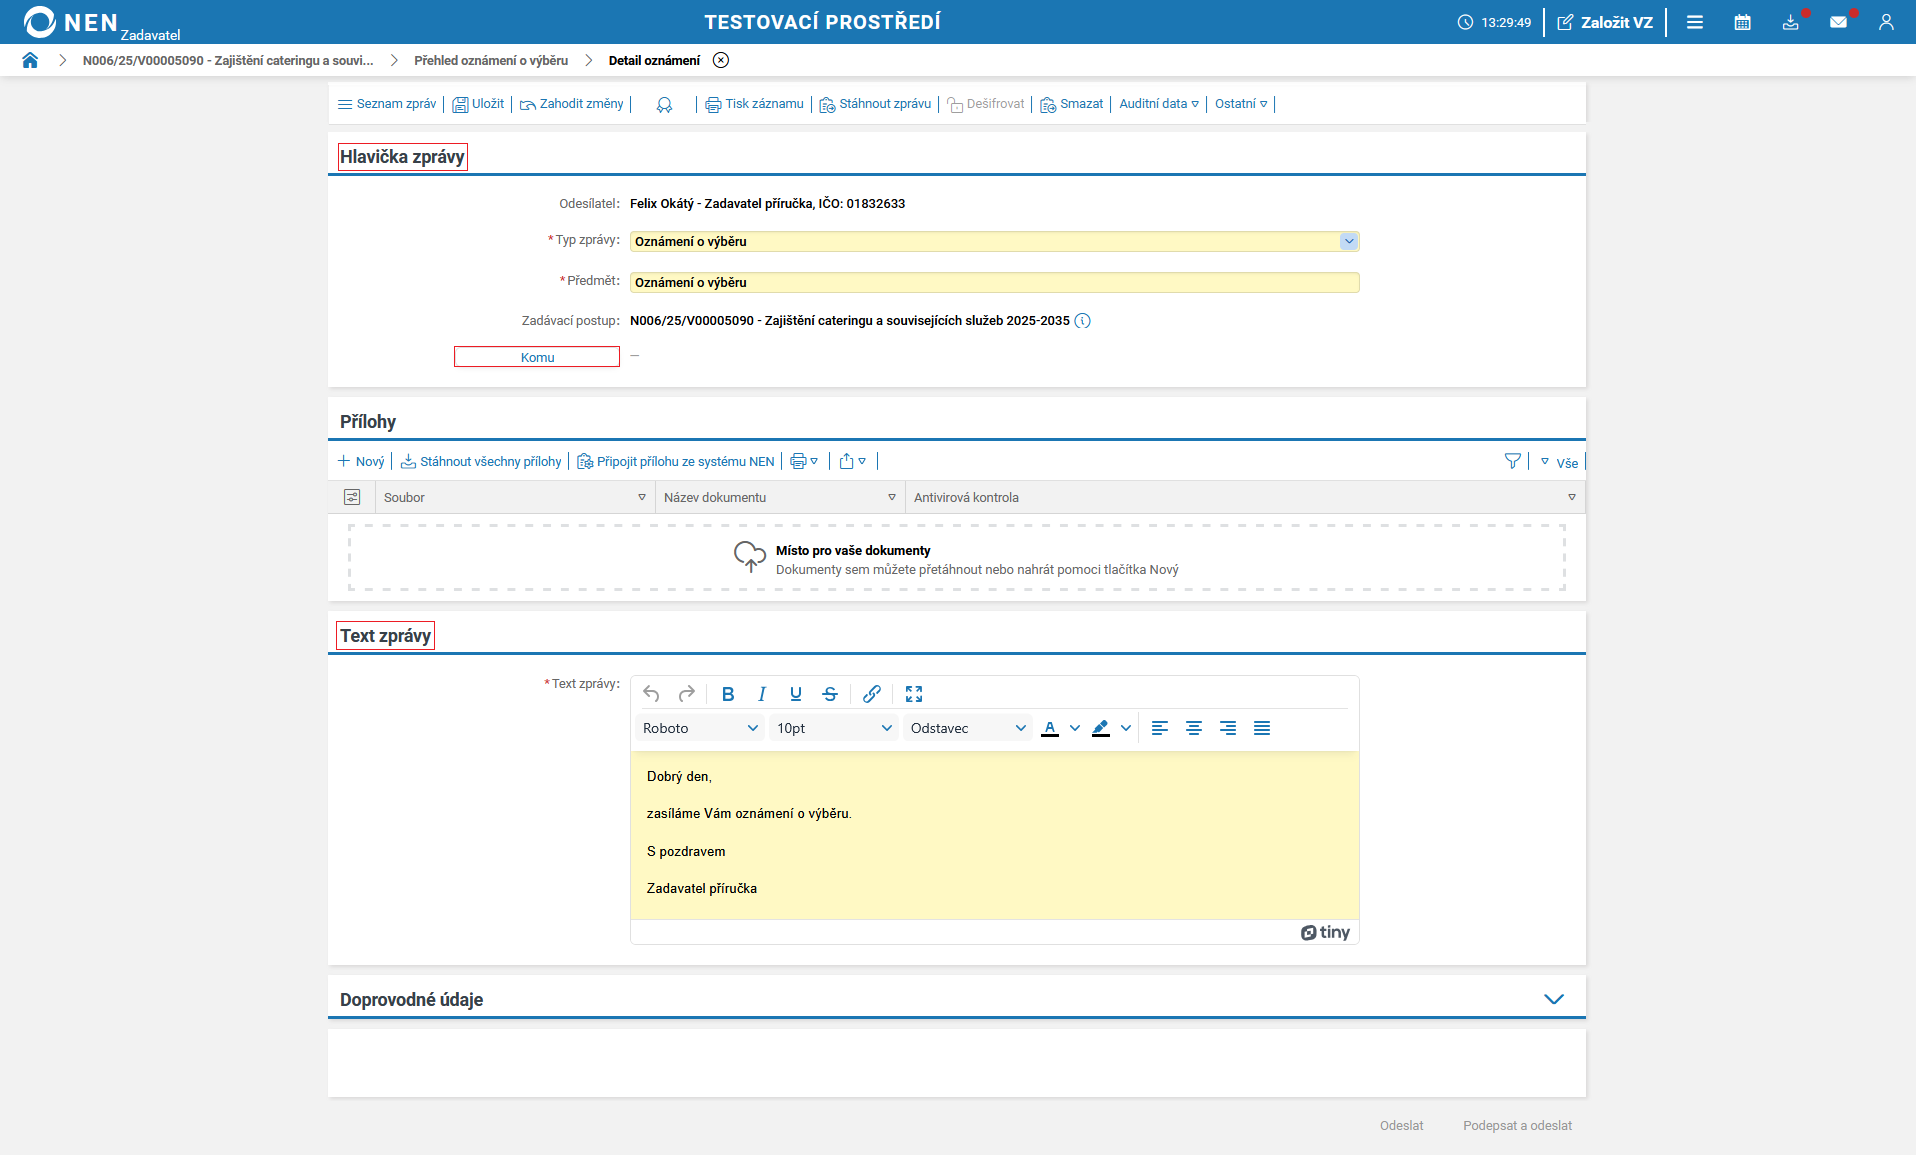Toggle fullscreen mode in text editor
The image size is (1916, 1155).
point(914,694)
